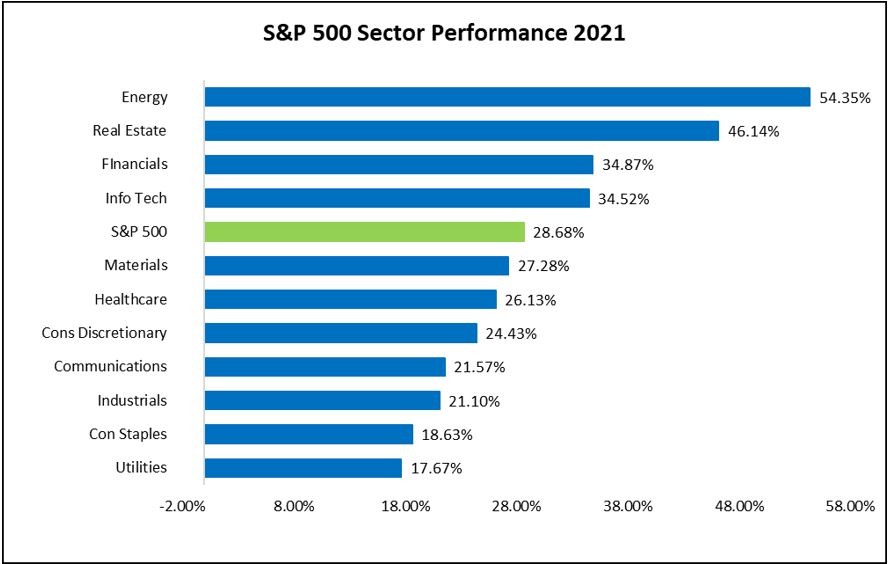
Task: Click the Real Estate bar
Action: 461,131
